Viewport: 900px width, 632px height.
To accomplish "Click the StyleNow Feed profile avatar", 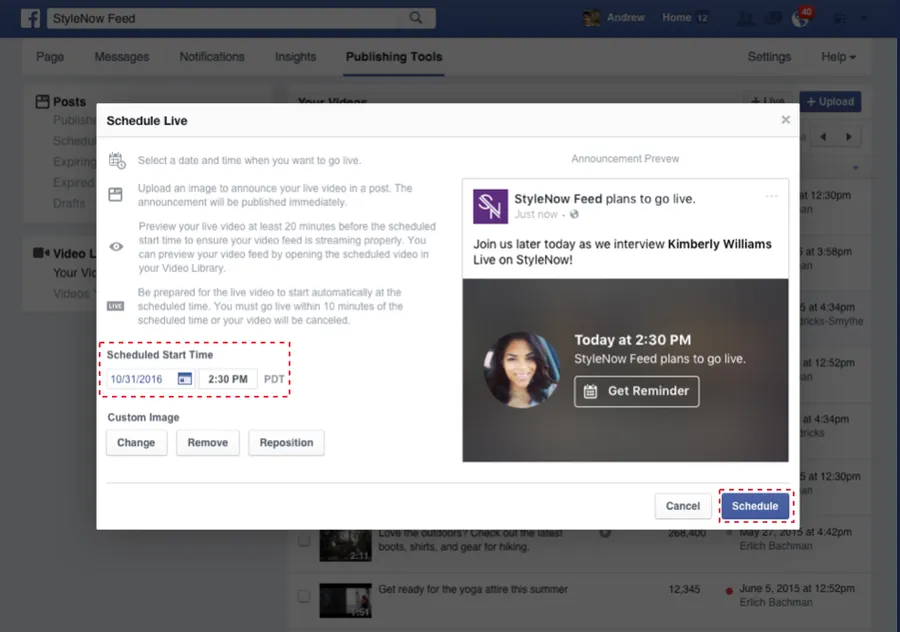I will click(x=491, y=207).
